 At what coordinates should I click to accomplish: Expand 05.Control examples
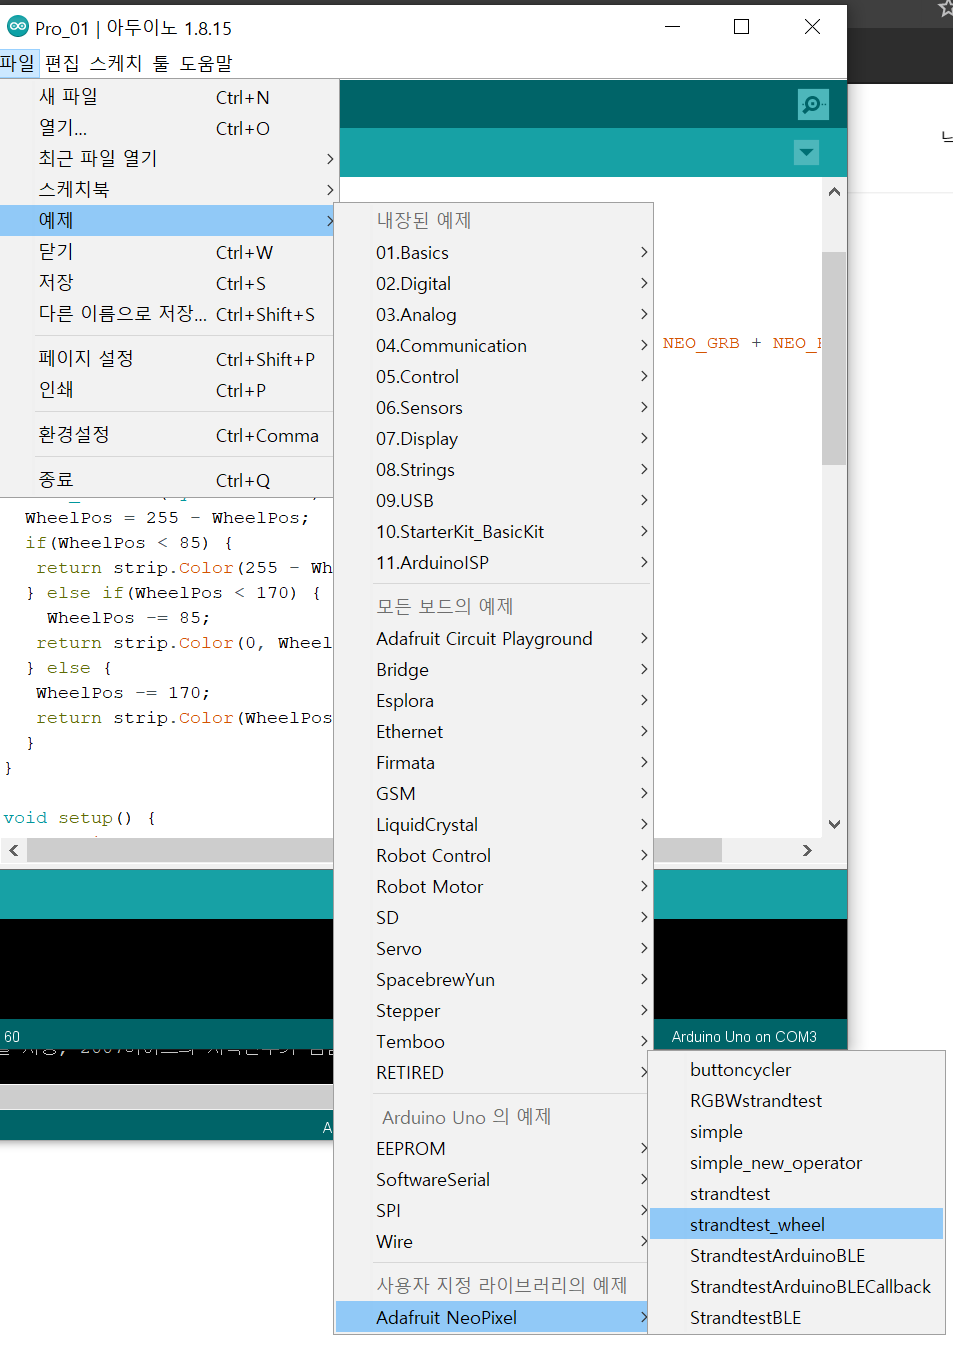tap(494, 377)
